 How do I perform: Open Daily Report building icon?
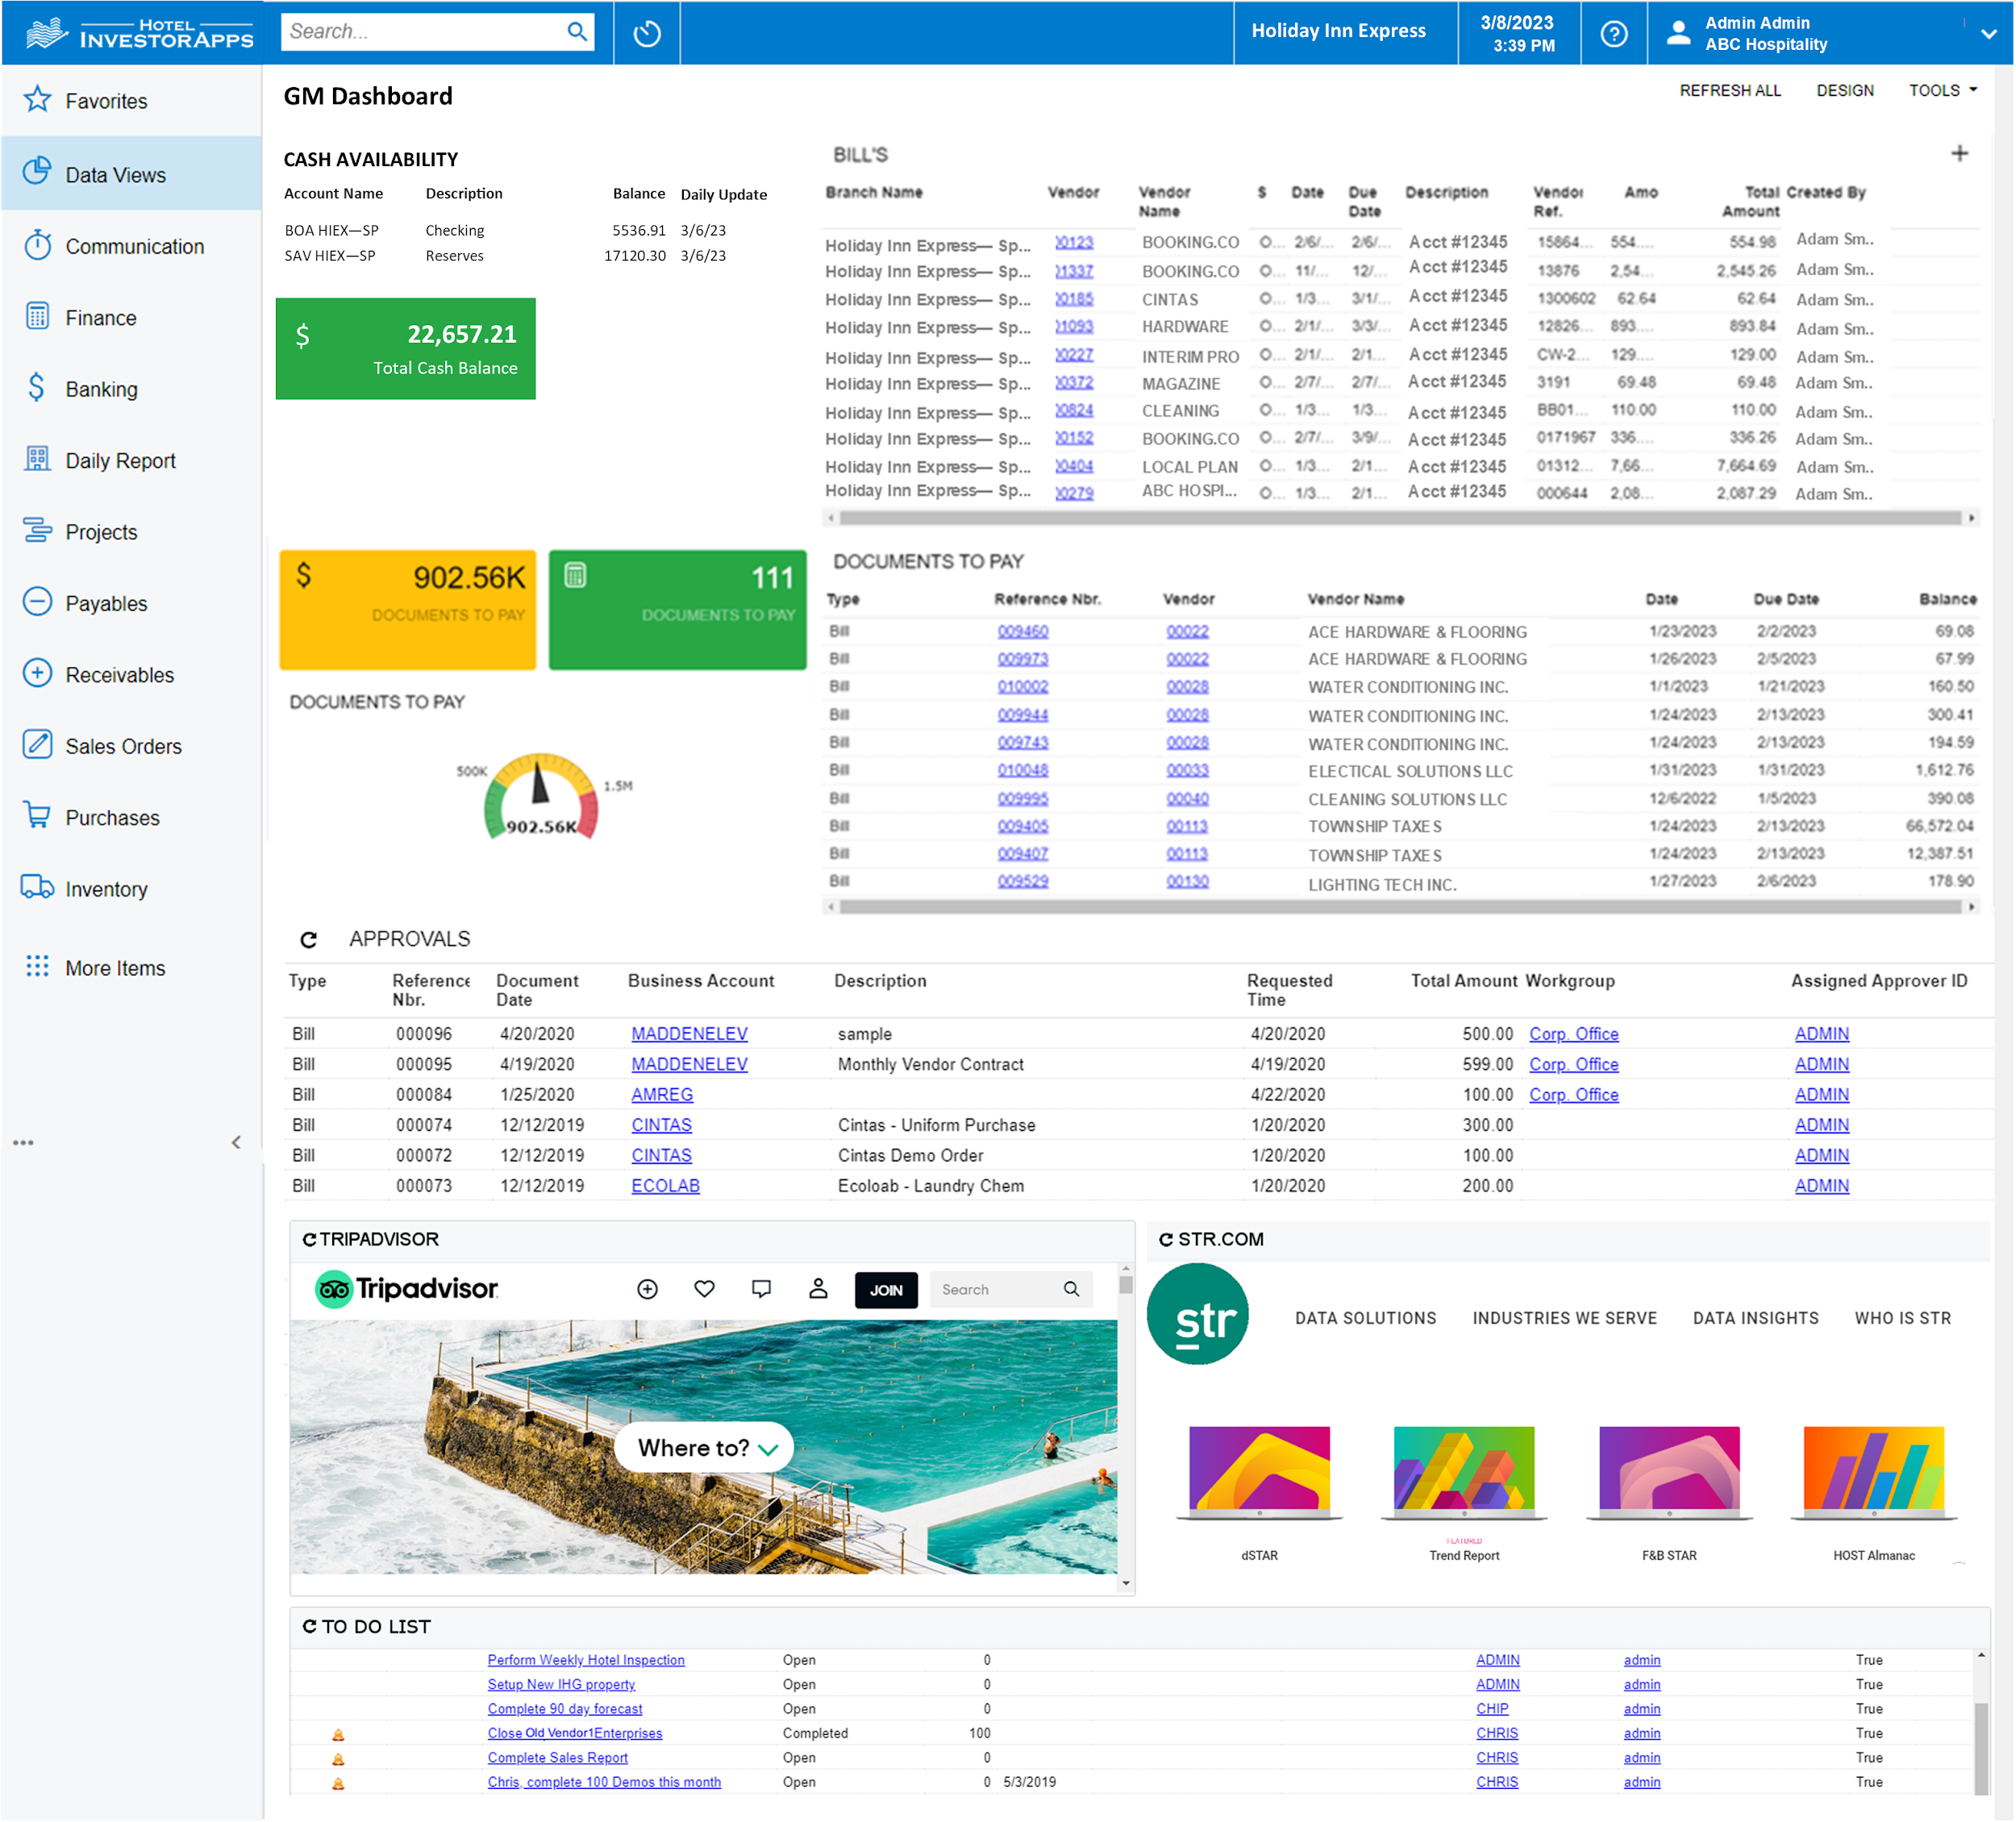[x=37, y=459]
